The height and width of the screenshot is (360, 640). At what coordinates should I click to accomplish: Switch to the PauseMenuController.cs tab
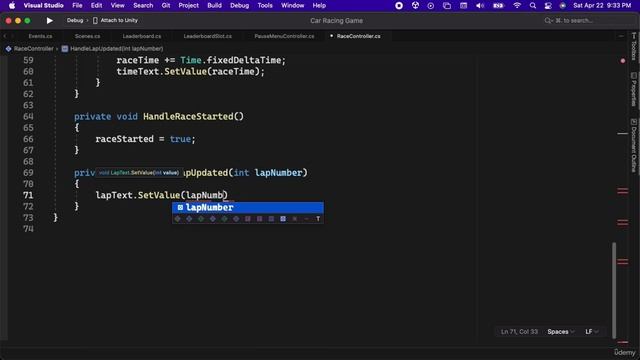click(284, 36)
